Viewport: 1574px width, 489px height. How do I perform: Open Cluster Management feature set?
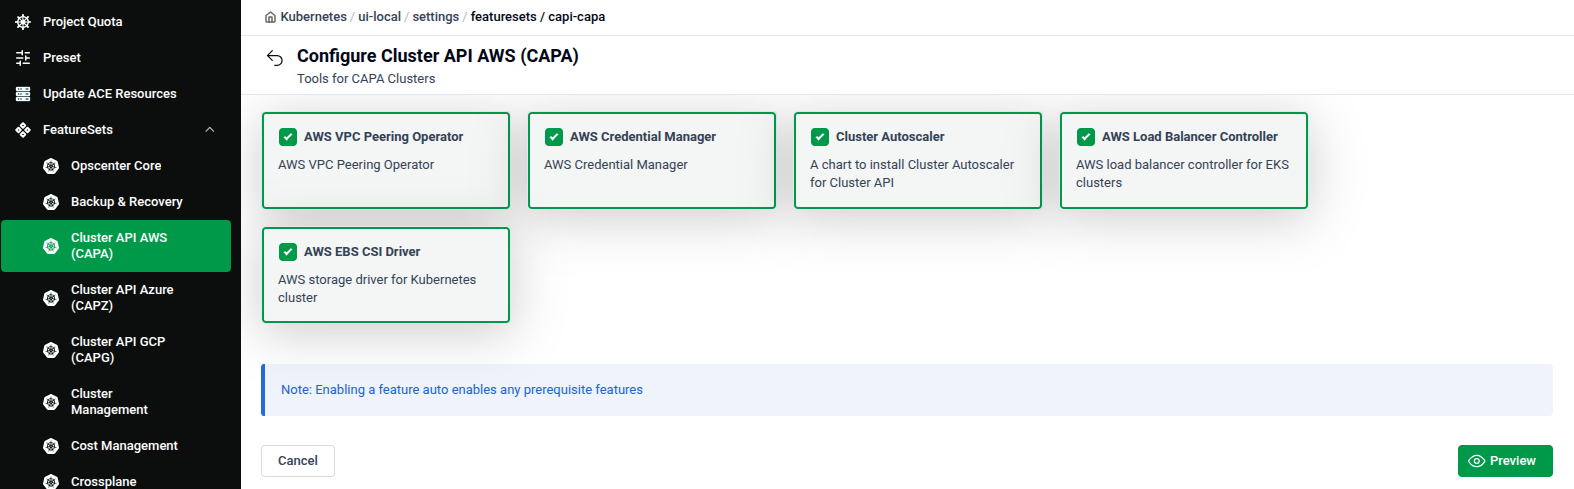pos(116,401)
